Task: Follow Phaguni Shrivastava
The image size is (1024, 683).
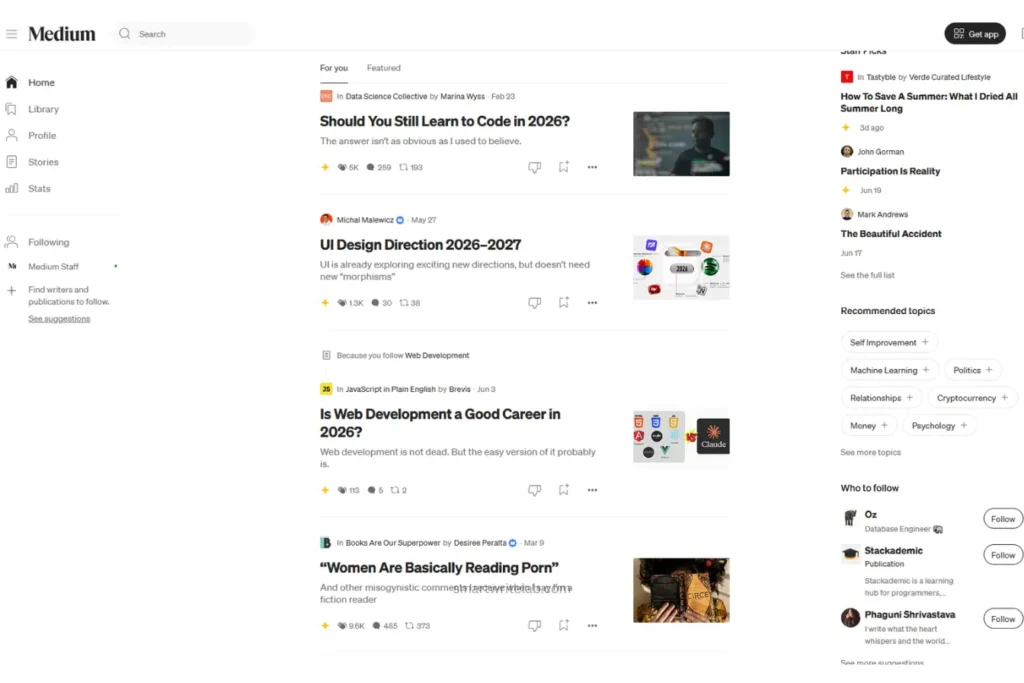Action: (1002, 619)
